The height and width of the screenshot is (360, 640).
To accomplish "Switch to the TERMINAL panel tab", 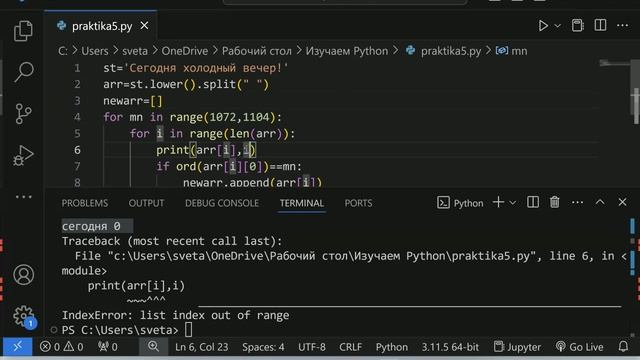I will 302,203.
